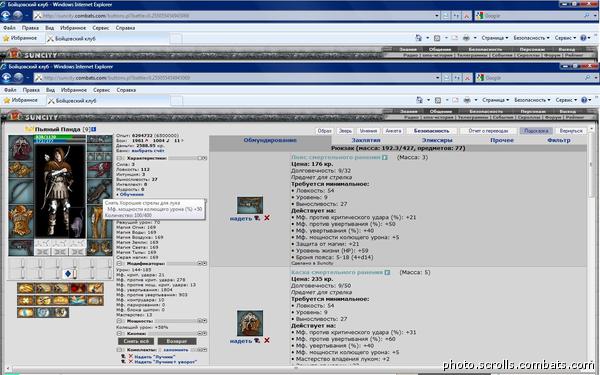Click the arrows slot under the red gloves
The height and width of the screenshot is (375, 600).
pos(99,191)
